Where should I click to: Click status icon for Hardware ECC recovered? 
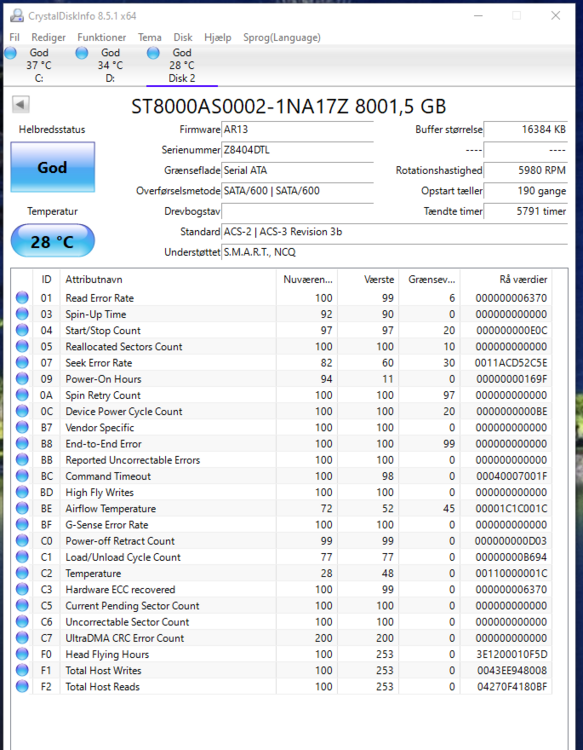[22, 589]
